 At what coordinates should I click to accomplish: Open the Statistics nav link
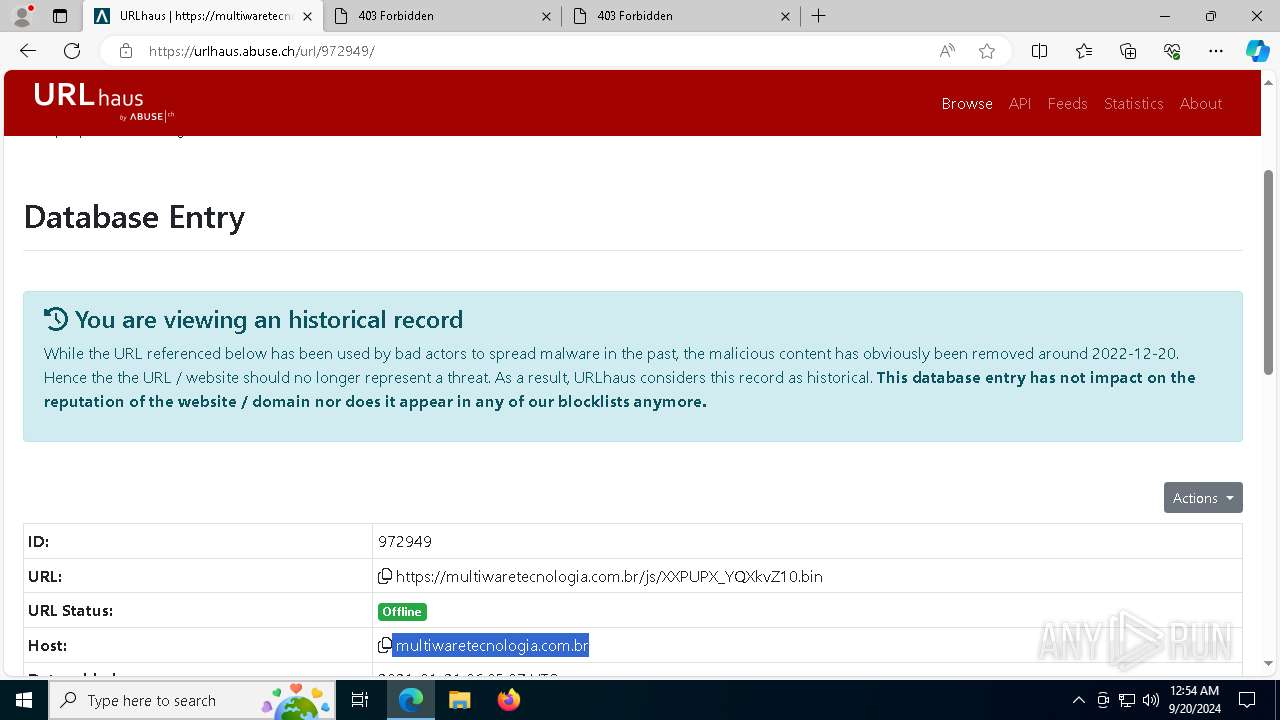(x=1133, y=104)
